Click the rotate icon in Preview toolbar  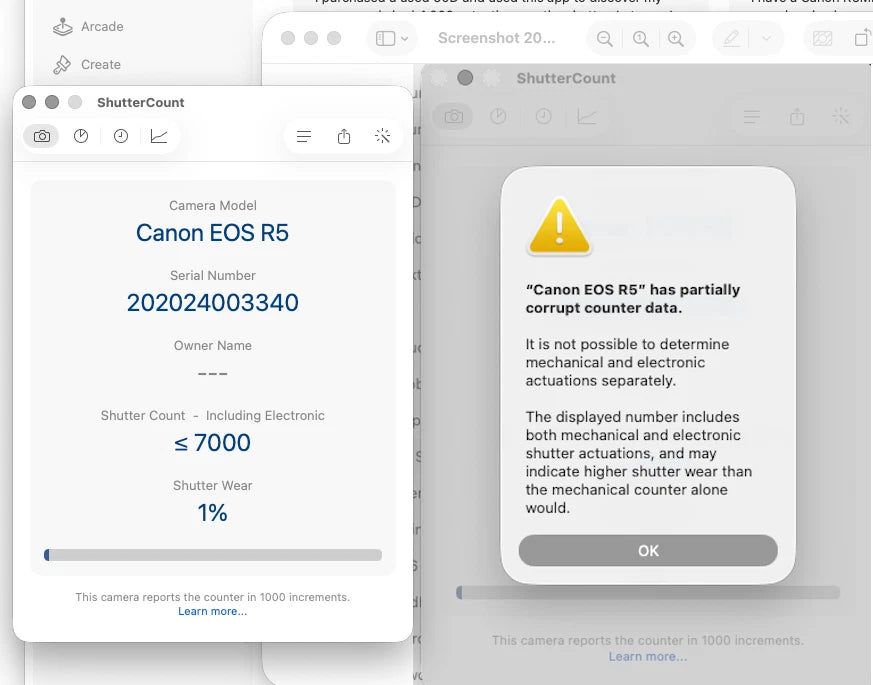pos(862,38)
